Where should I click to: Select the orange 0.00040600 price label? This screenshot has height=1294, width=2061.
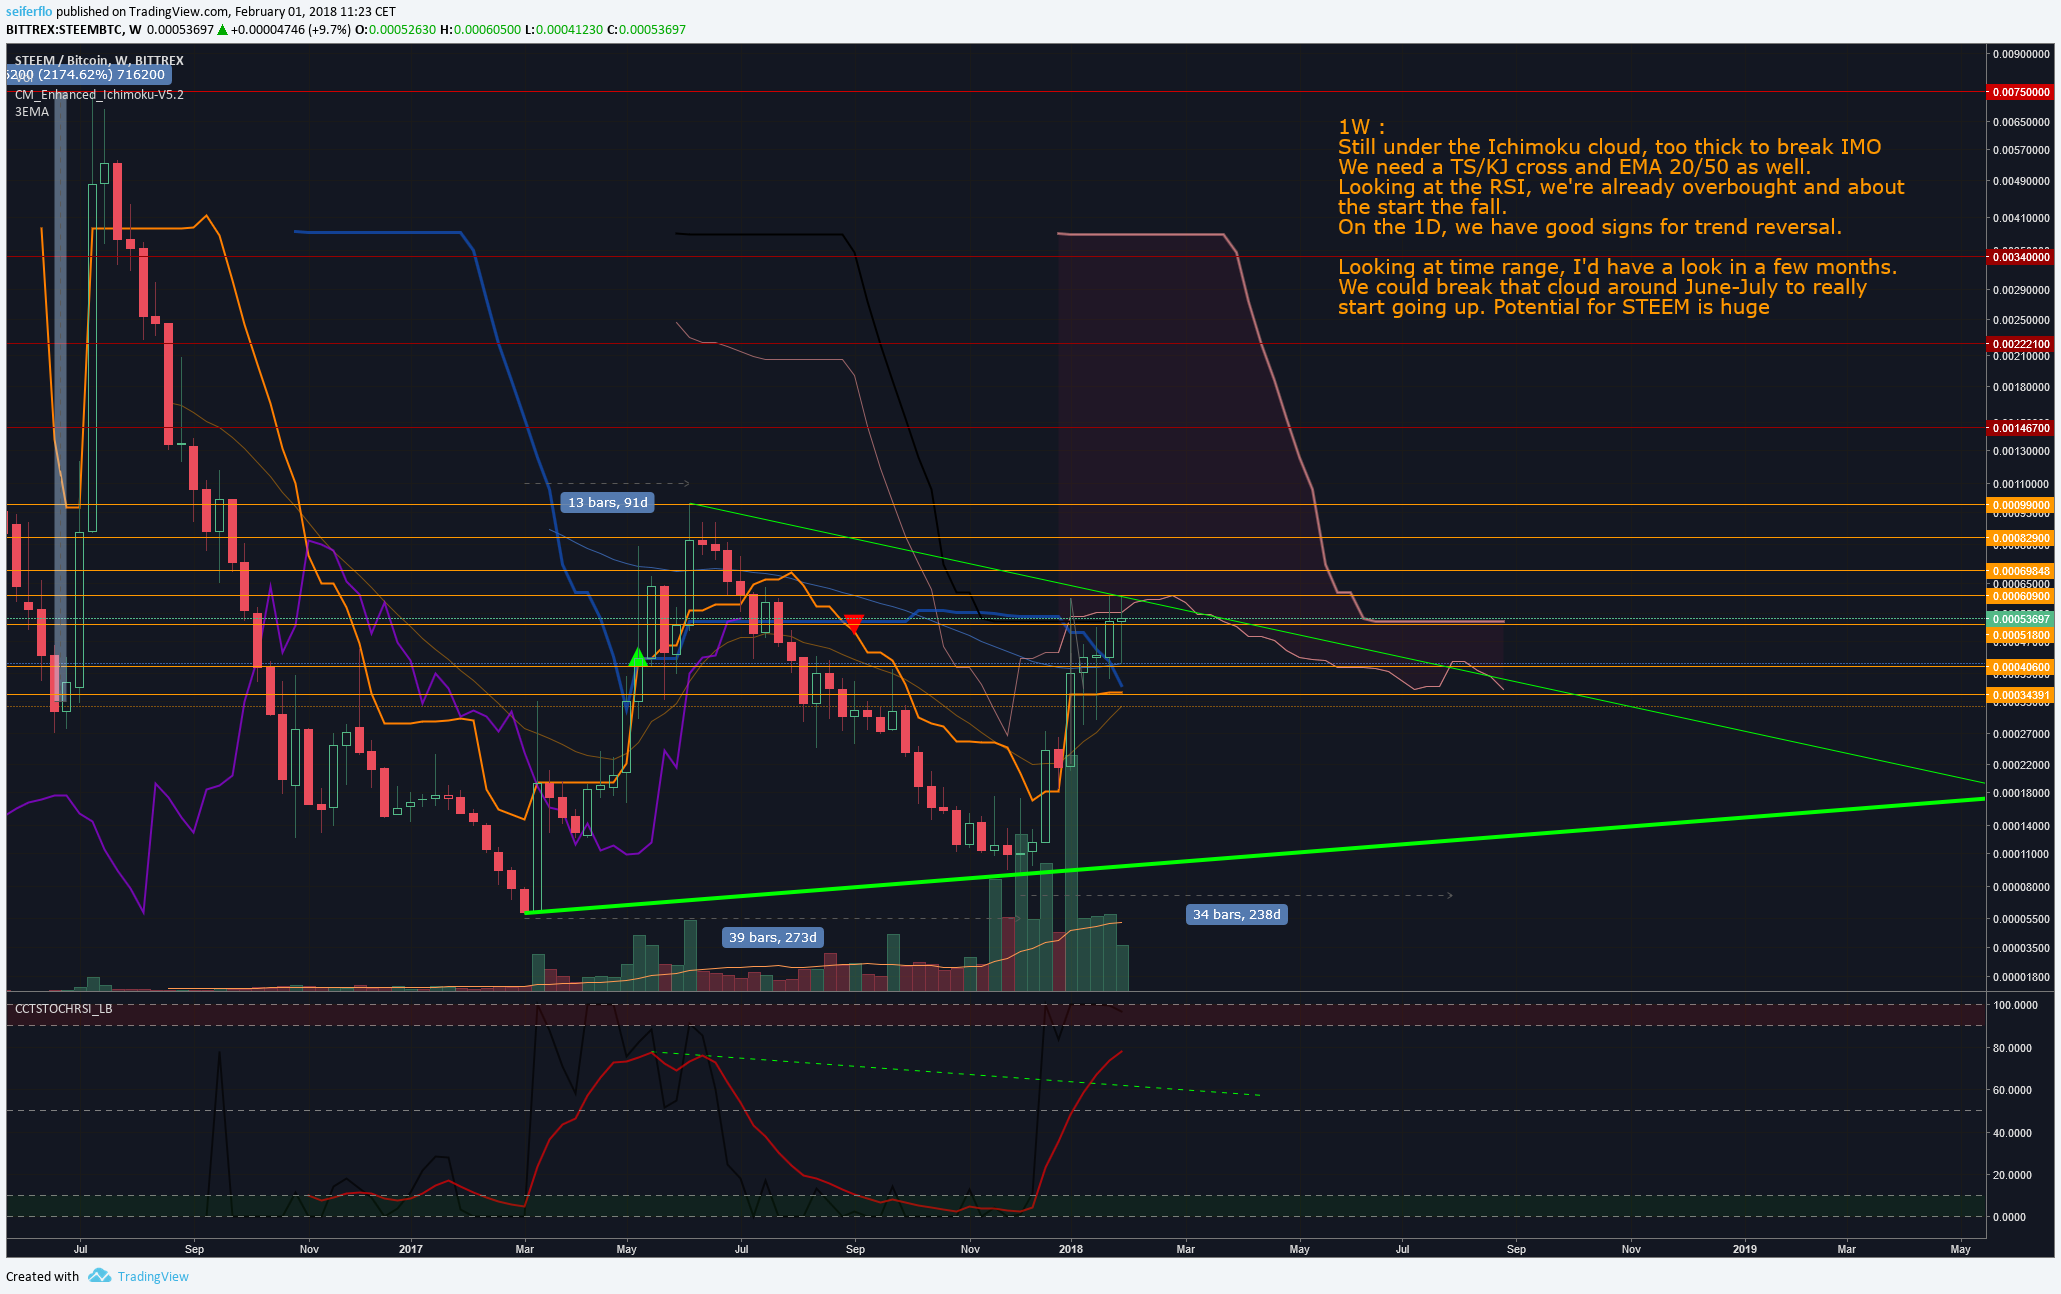(x=2021, y=667)
